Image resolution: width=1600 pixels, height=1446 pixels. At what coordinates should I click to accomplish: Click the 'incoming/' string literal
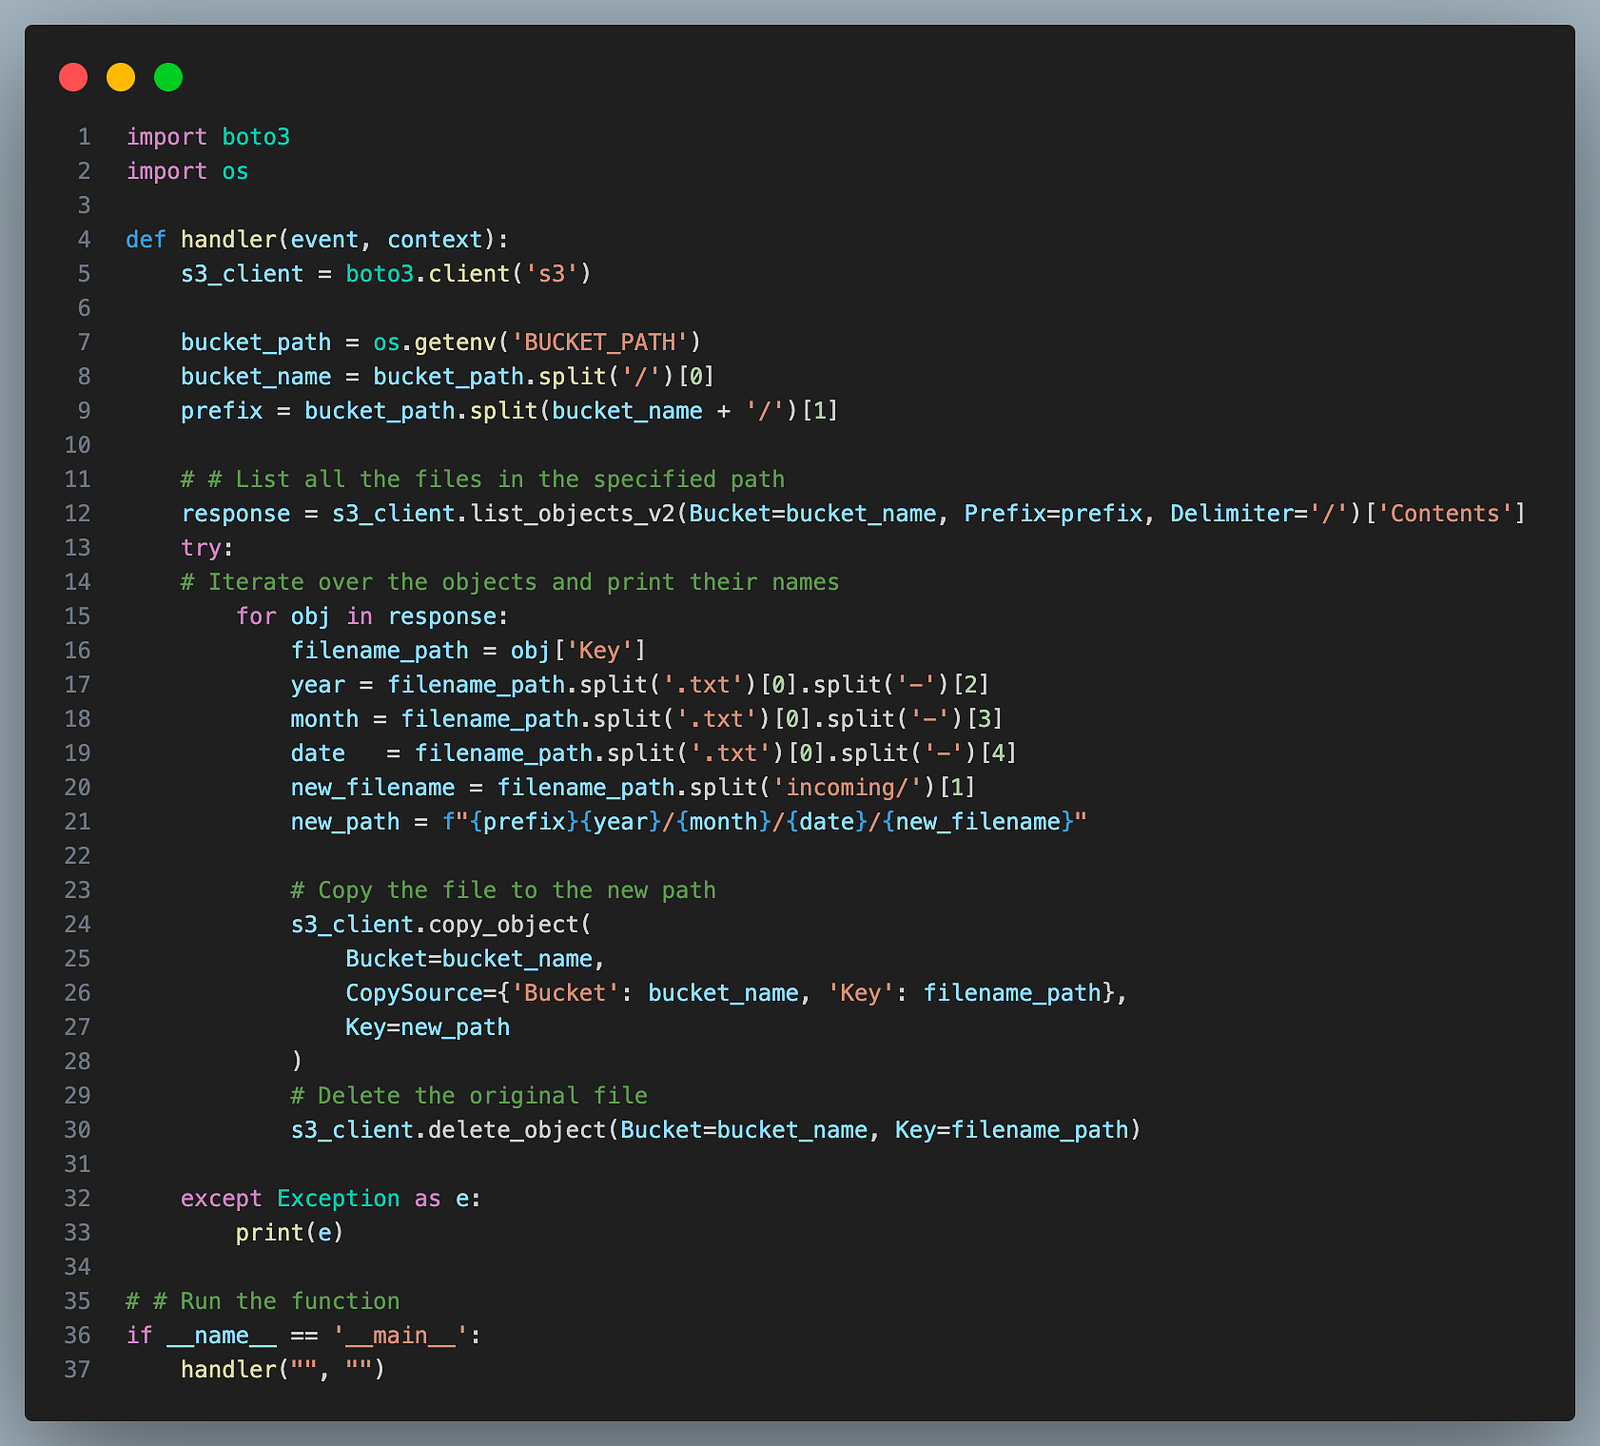tap(846, 788)
